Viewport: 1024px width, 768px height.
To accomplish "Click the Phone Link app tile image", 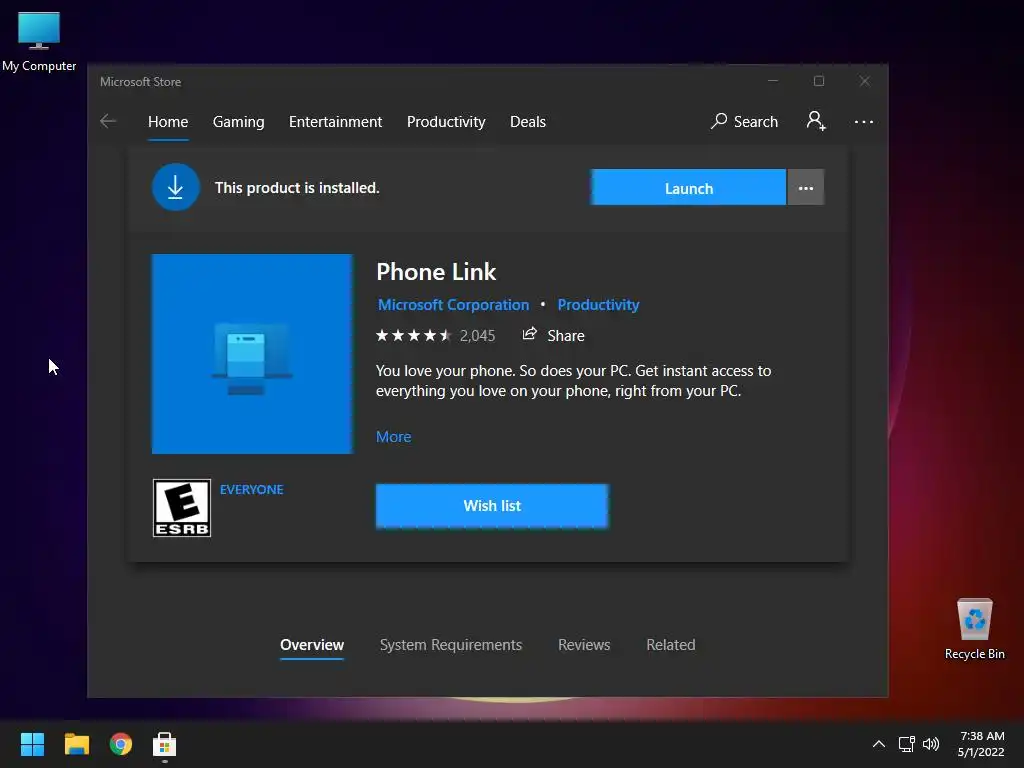I will [x=252, y=354].
